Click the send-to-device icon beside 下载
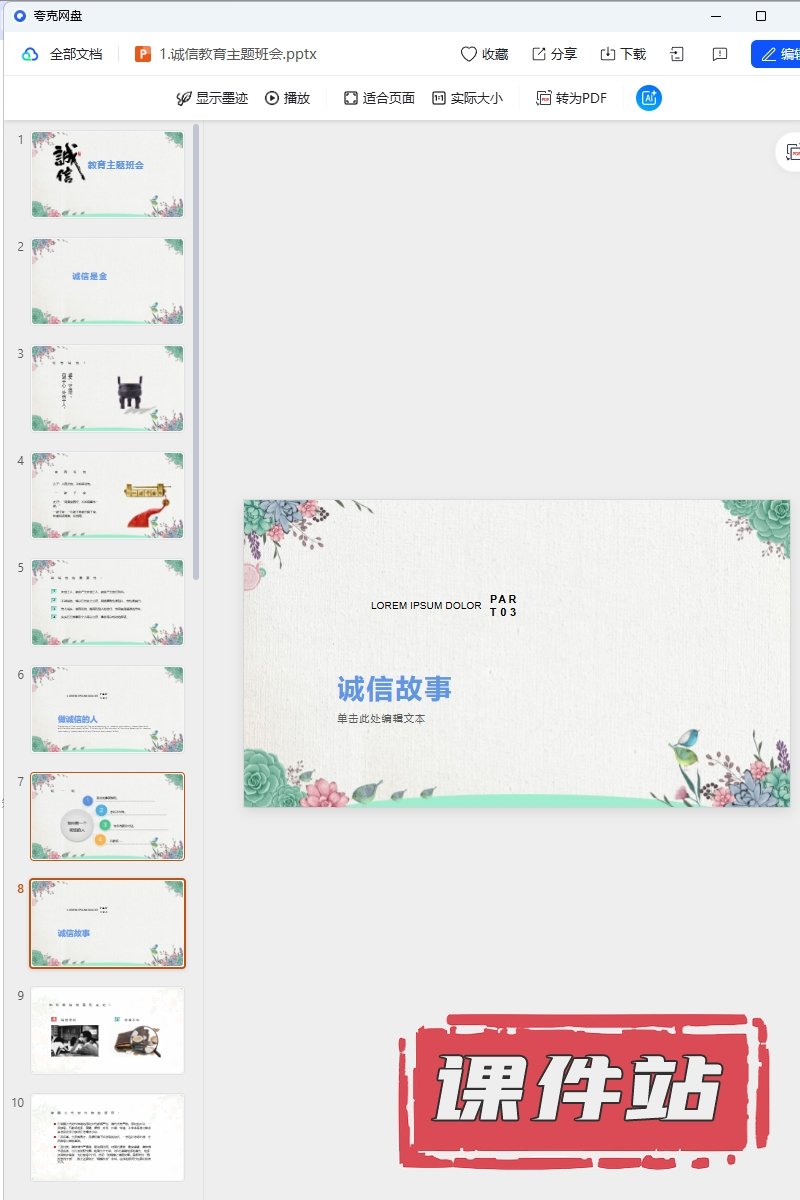800x1200 pixels. (x=678, y=54)
